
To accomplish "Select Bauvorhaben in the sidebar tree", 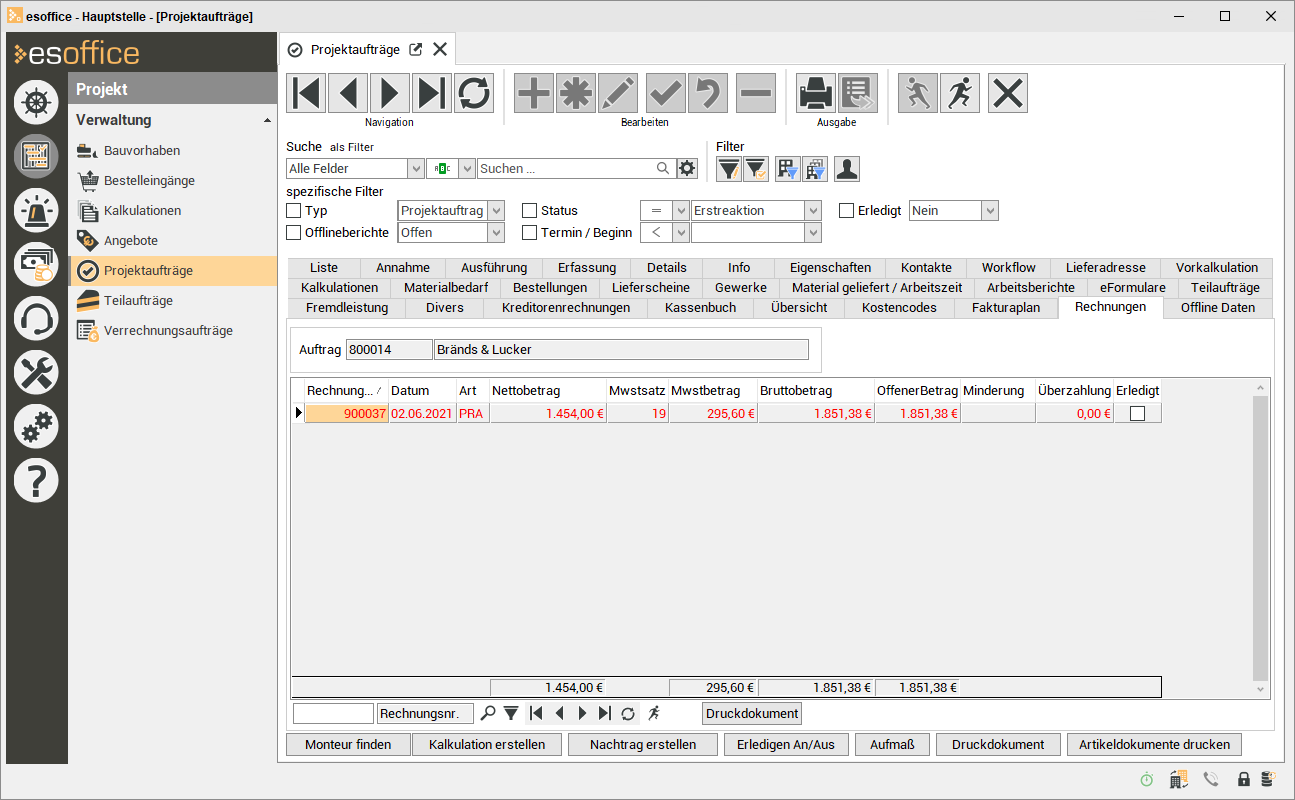I will pos(142,151).
